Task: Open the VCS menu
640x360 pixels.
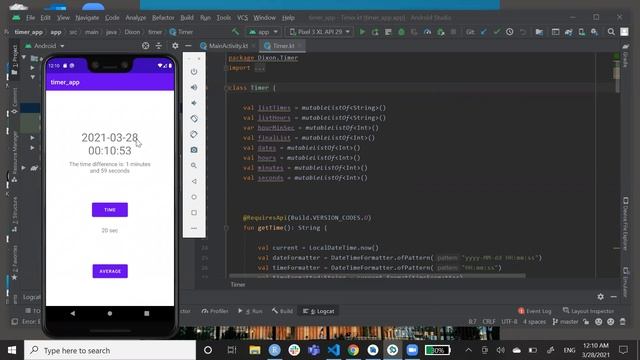Action: [x=242, y=18]
